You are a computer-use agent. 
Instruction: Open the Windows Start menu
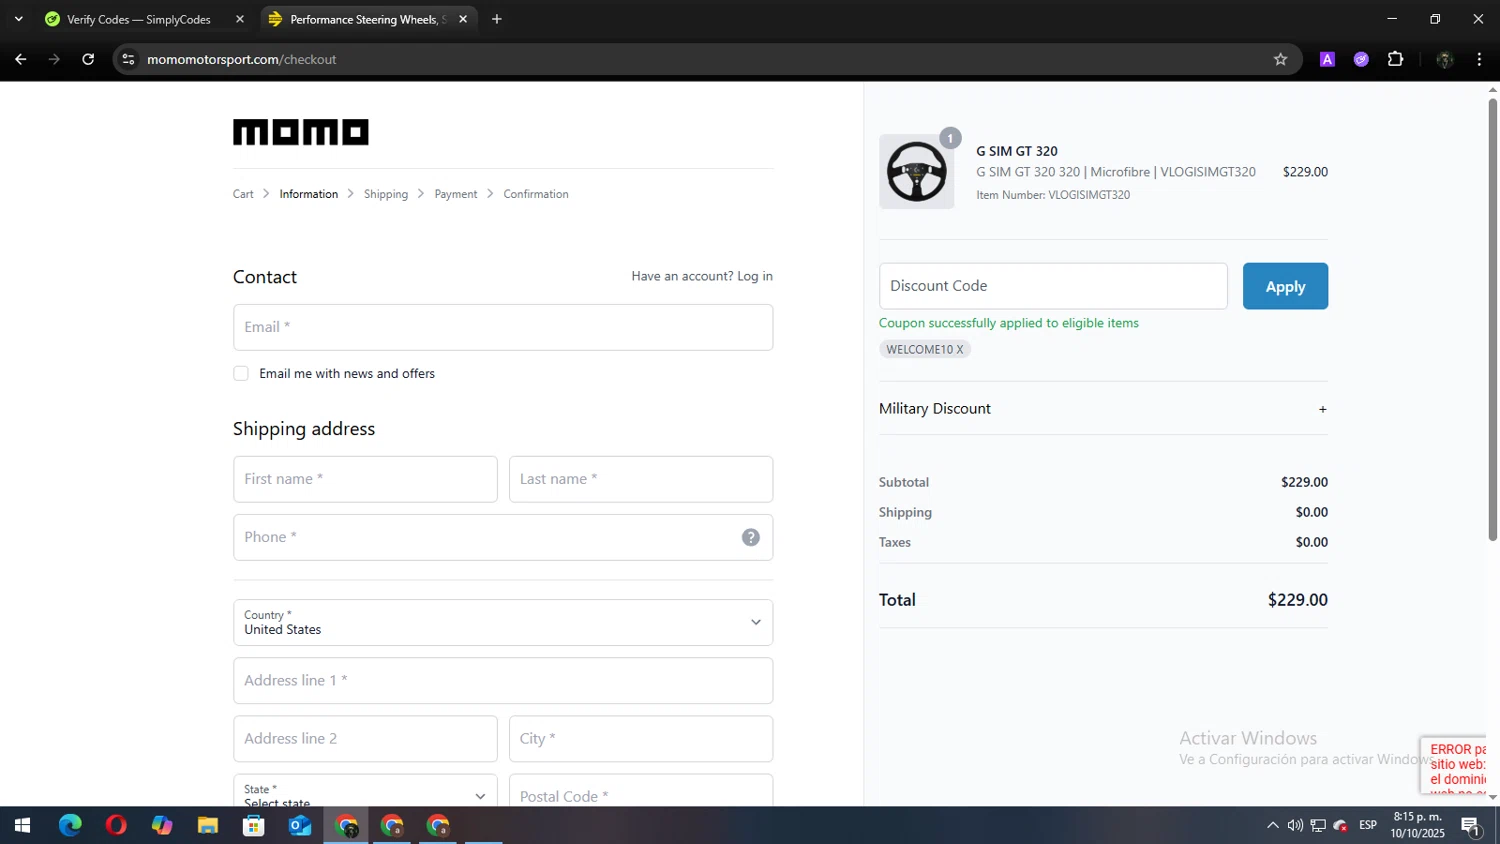click(x=22, y=825)
